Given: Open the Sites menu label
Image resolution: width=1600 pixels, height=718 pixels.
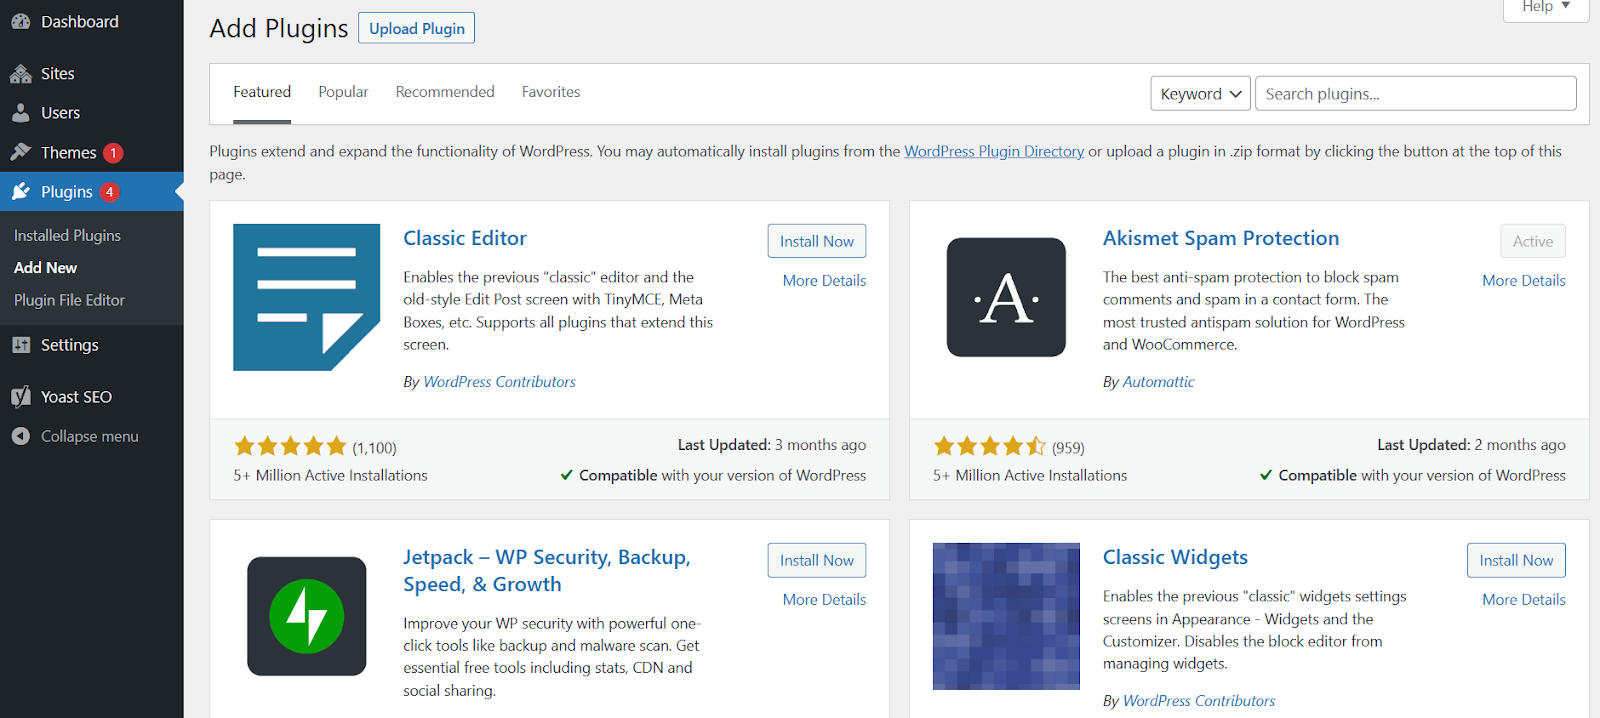Looking at the screenshot, I should point(58,74).
